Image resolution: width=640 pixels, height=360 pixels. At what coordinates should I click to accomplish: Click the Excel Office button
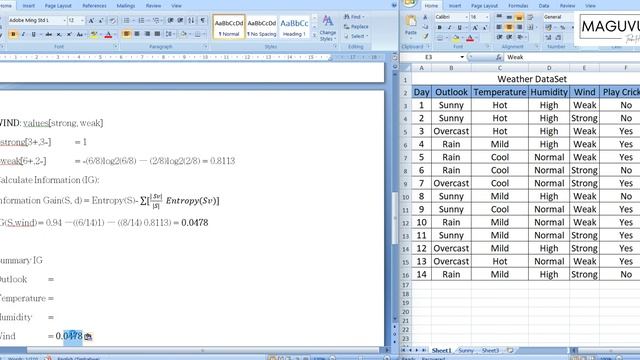(x=409, y=3)
